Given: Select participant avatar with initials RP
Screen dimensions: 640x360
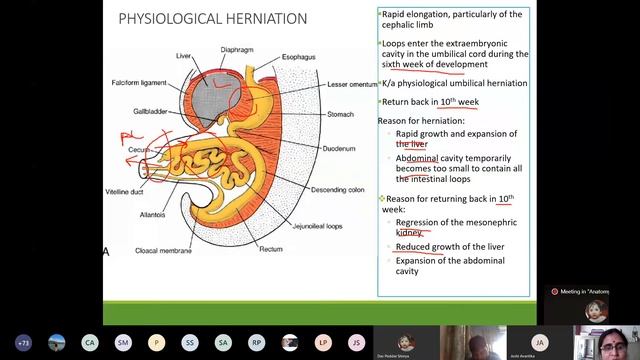Looking at the screenshot, I should 256,343.
